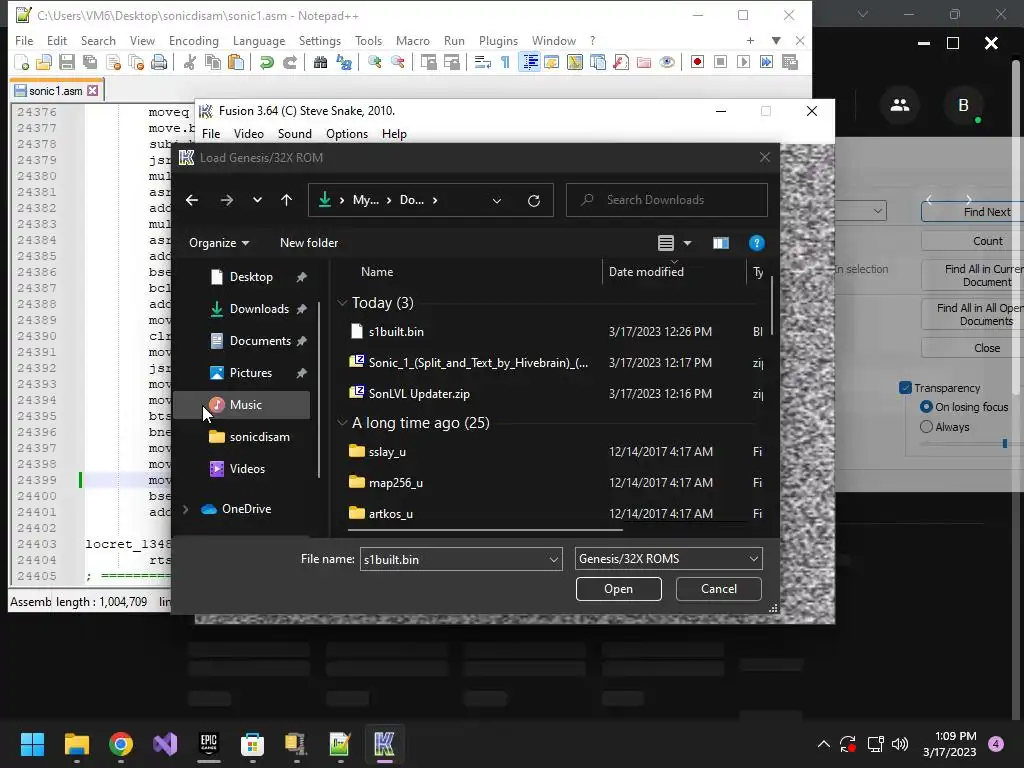The width and height of the screenshot is (1024, 768).
Task: Click Cancel button in Load ROM dialog
Action: pyautogui.click(x=718, y=589)
